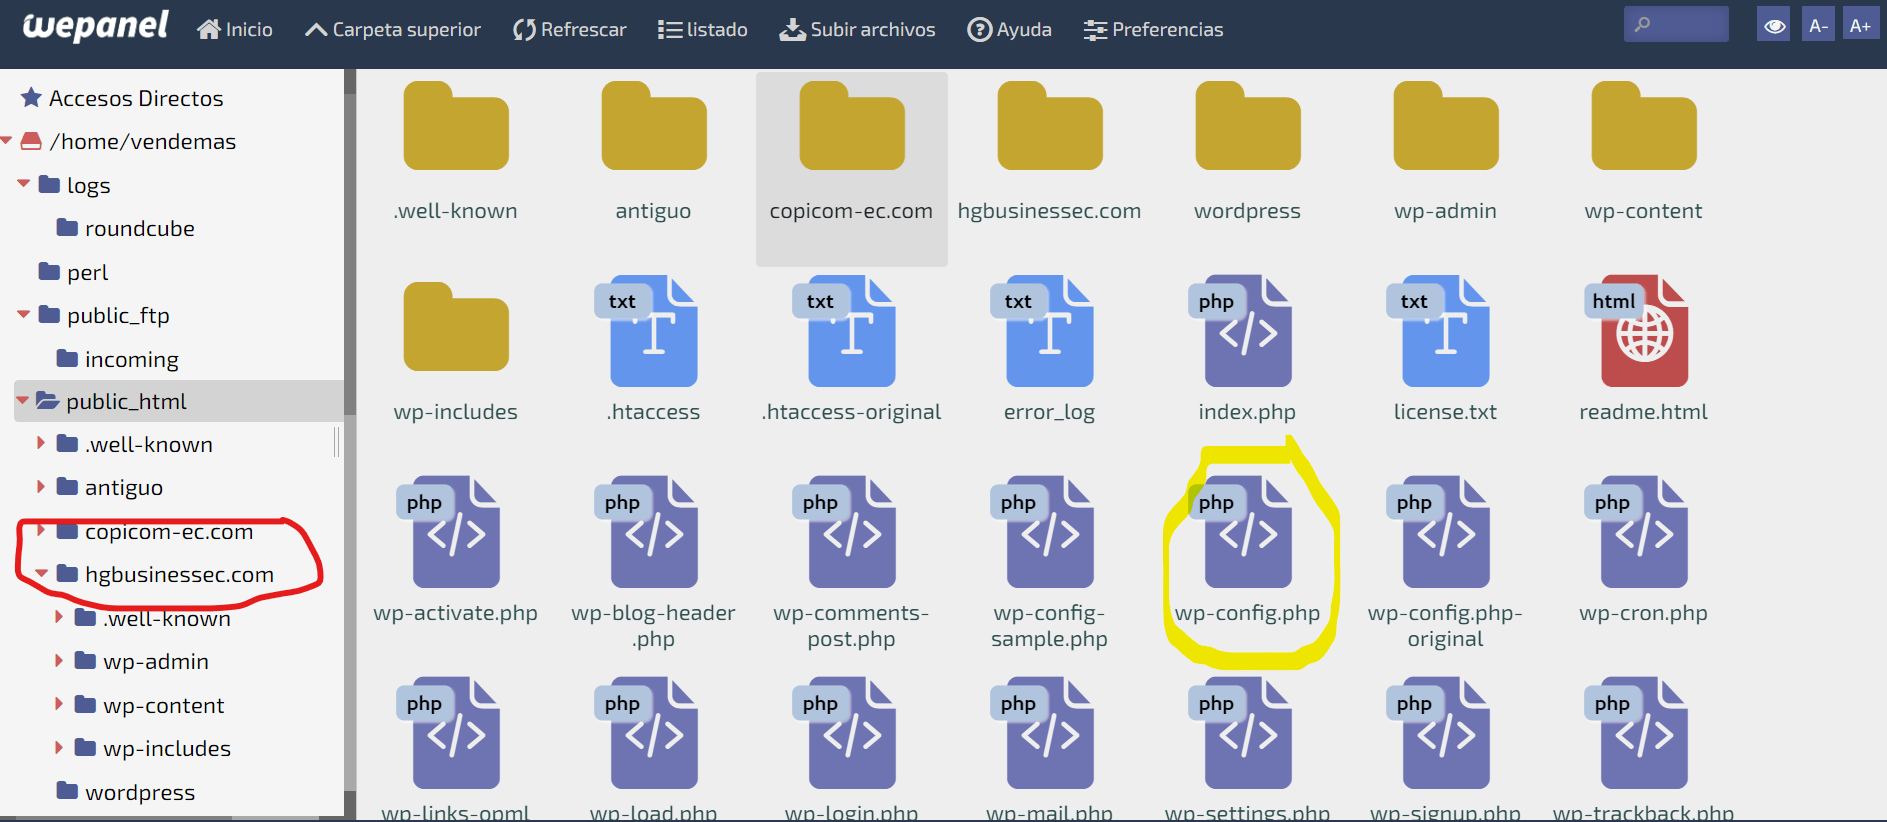Select copicom-ec.com in the sidebar tree
Image resolution: width=1887 pixels, height=822 pixels.
155,531
